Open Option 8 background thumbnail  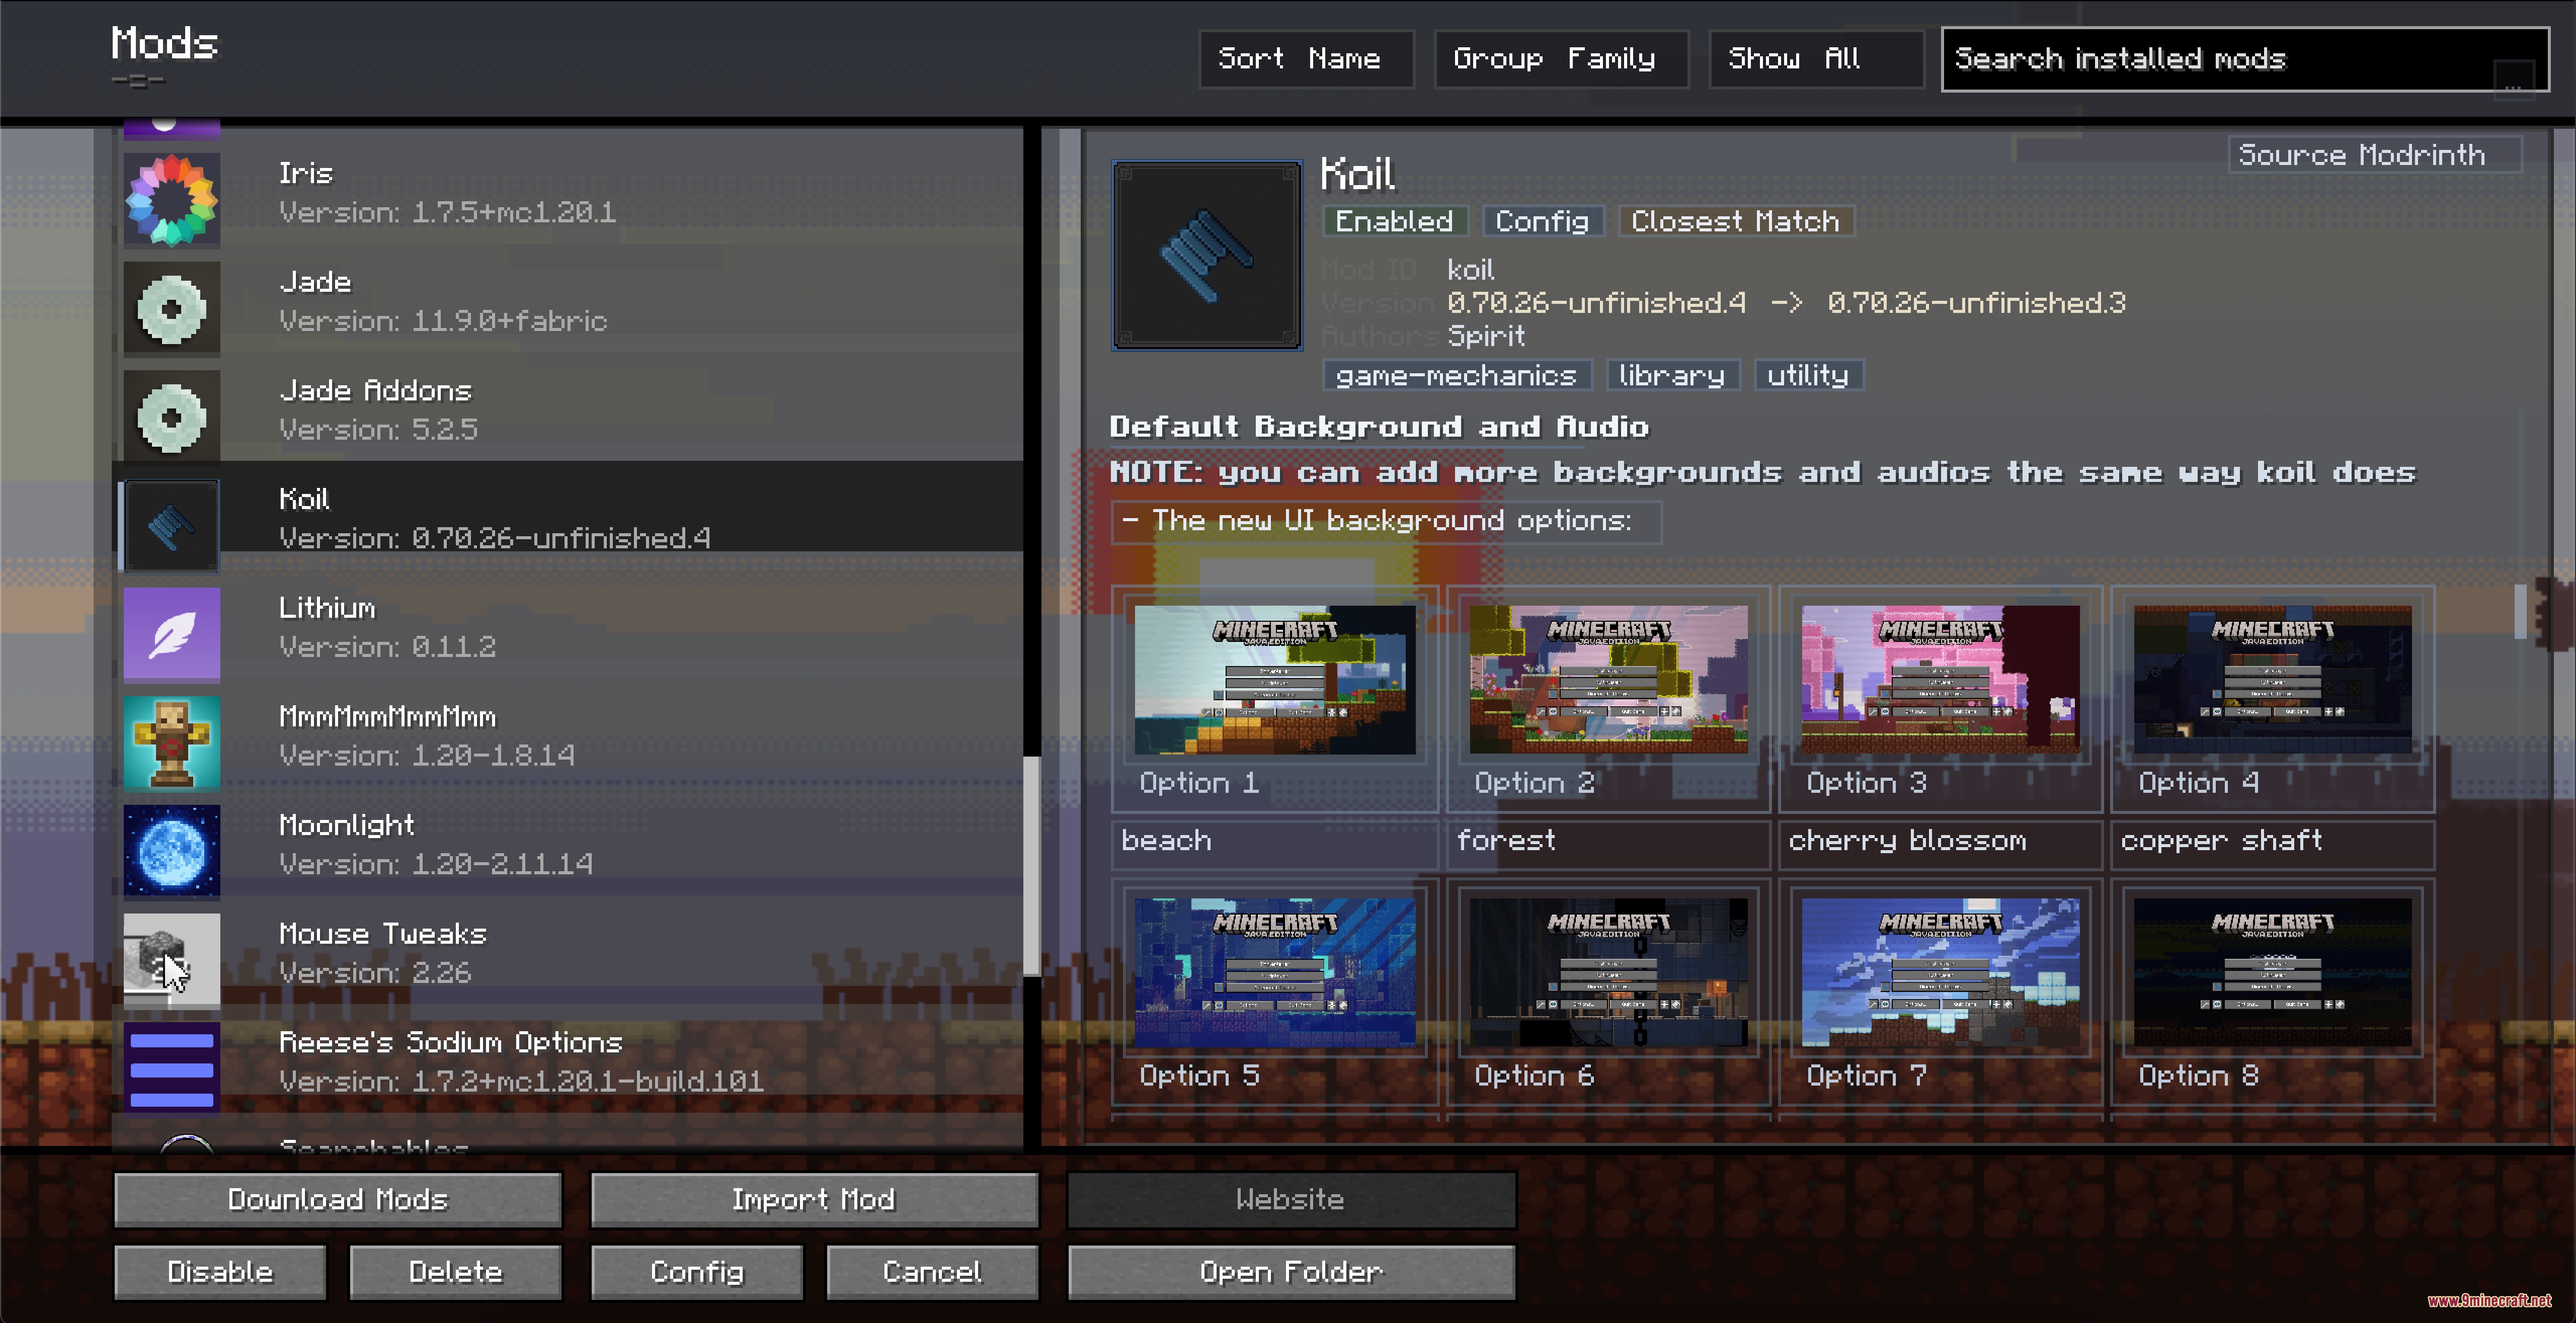pyautogui.click(x=2272, y=972)
